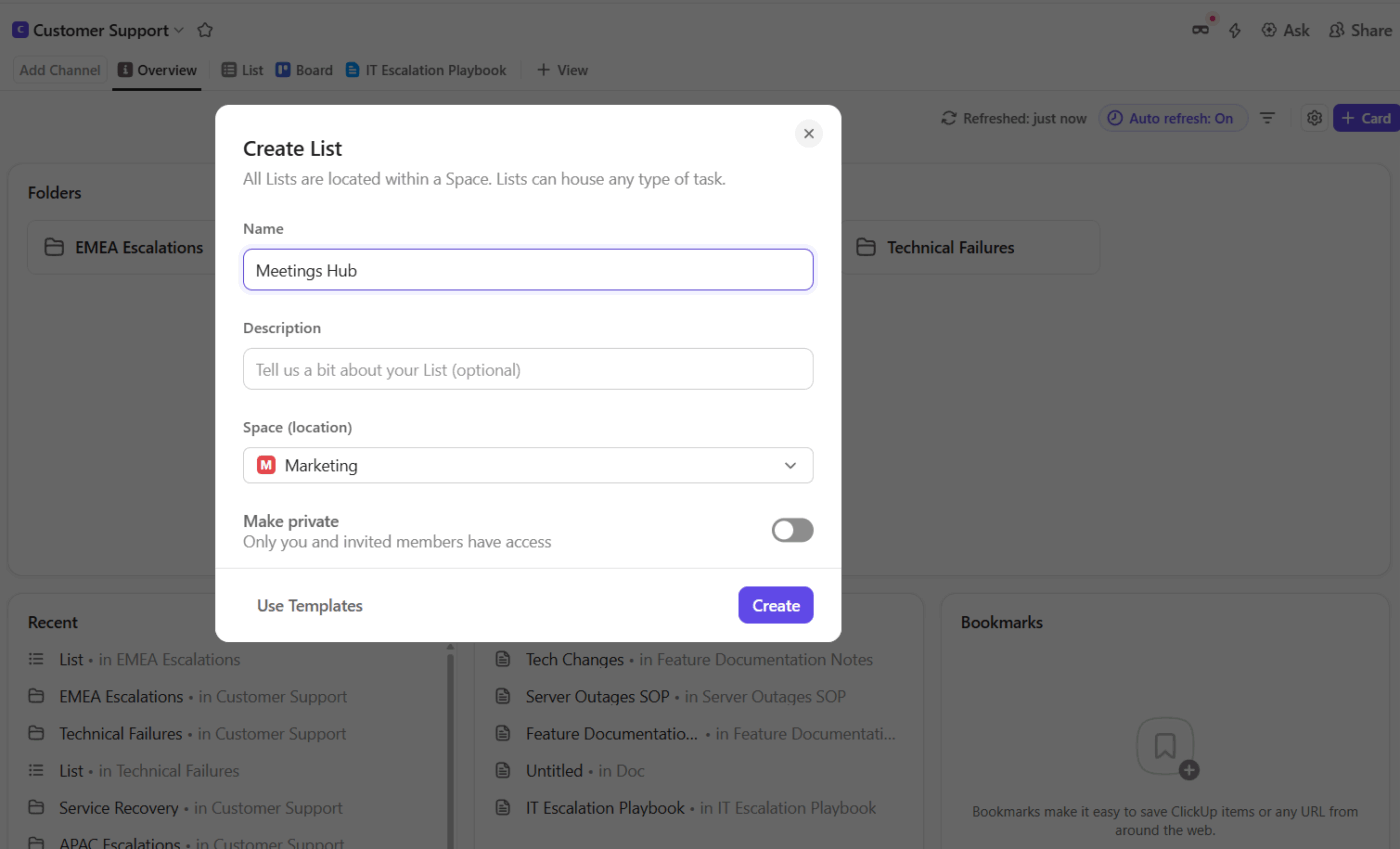This screenshot has width=1400, height=849.
Task: Click the refresh icon beside 'Refreshed: just now'
Action: tap(948, 117)
